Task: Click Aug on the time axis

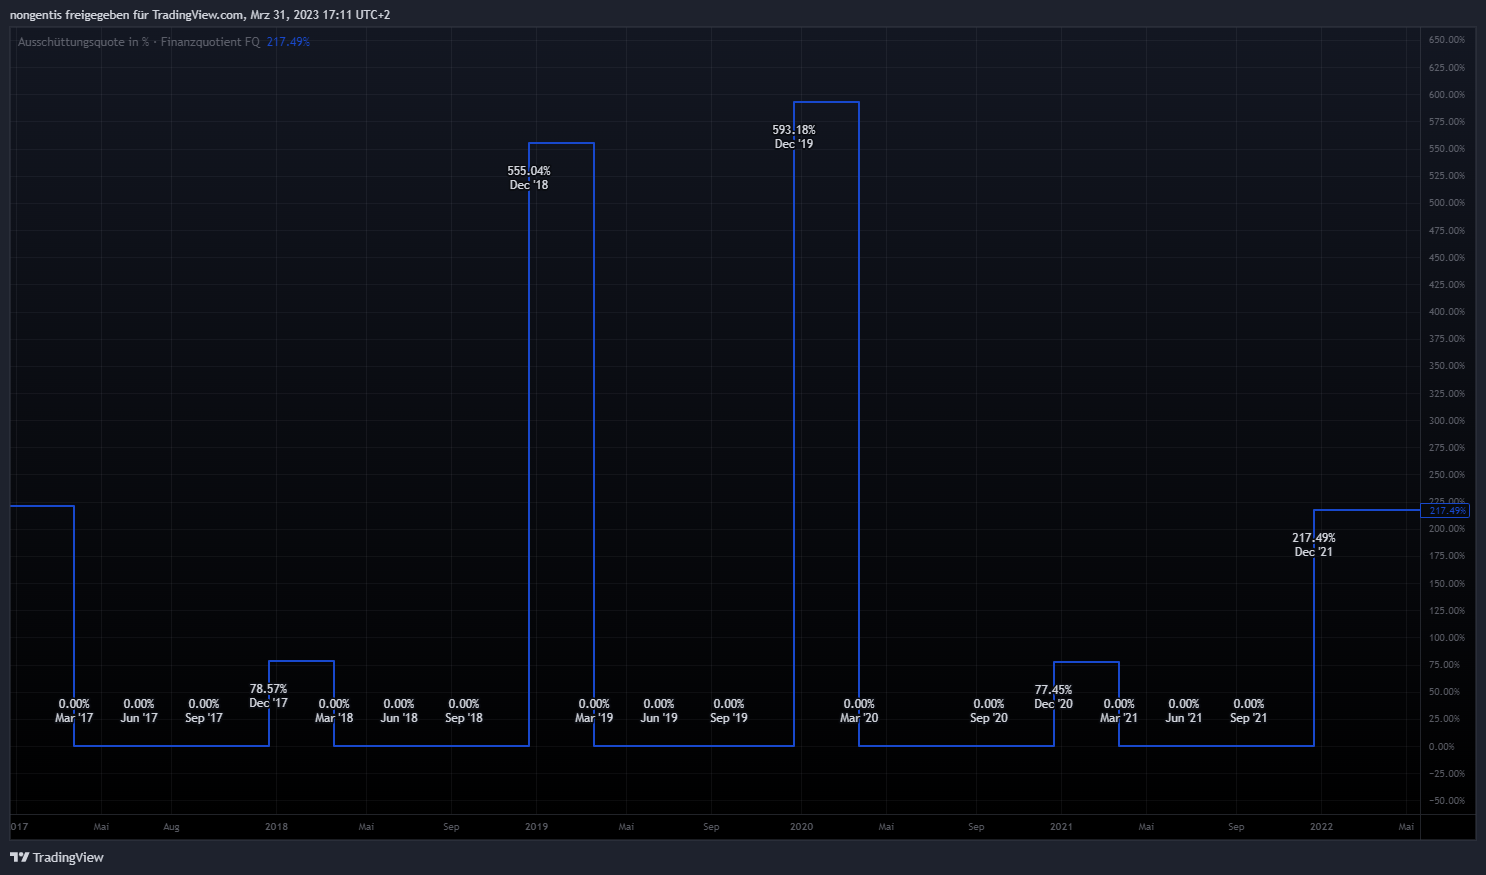Action: point(171,827)
